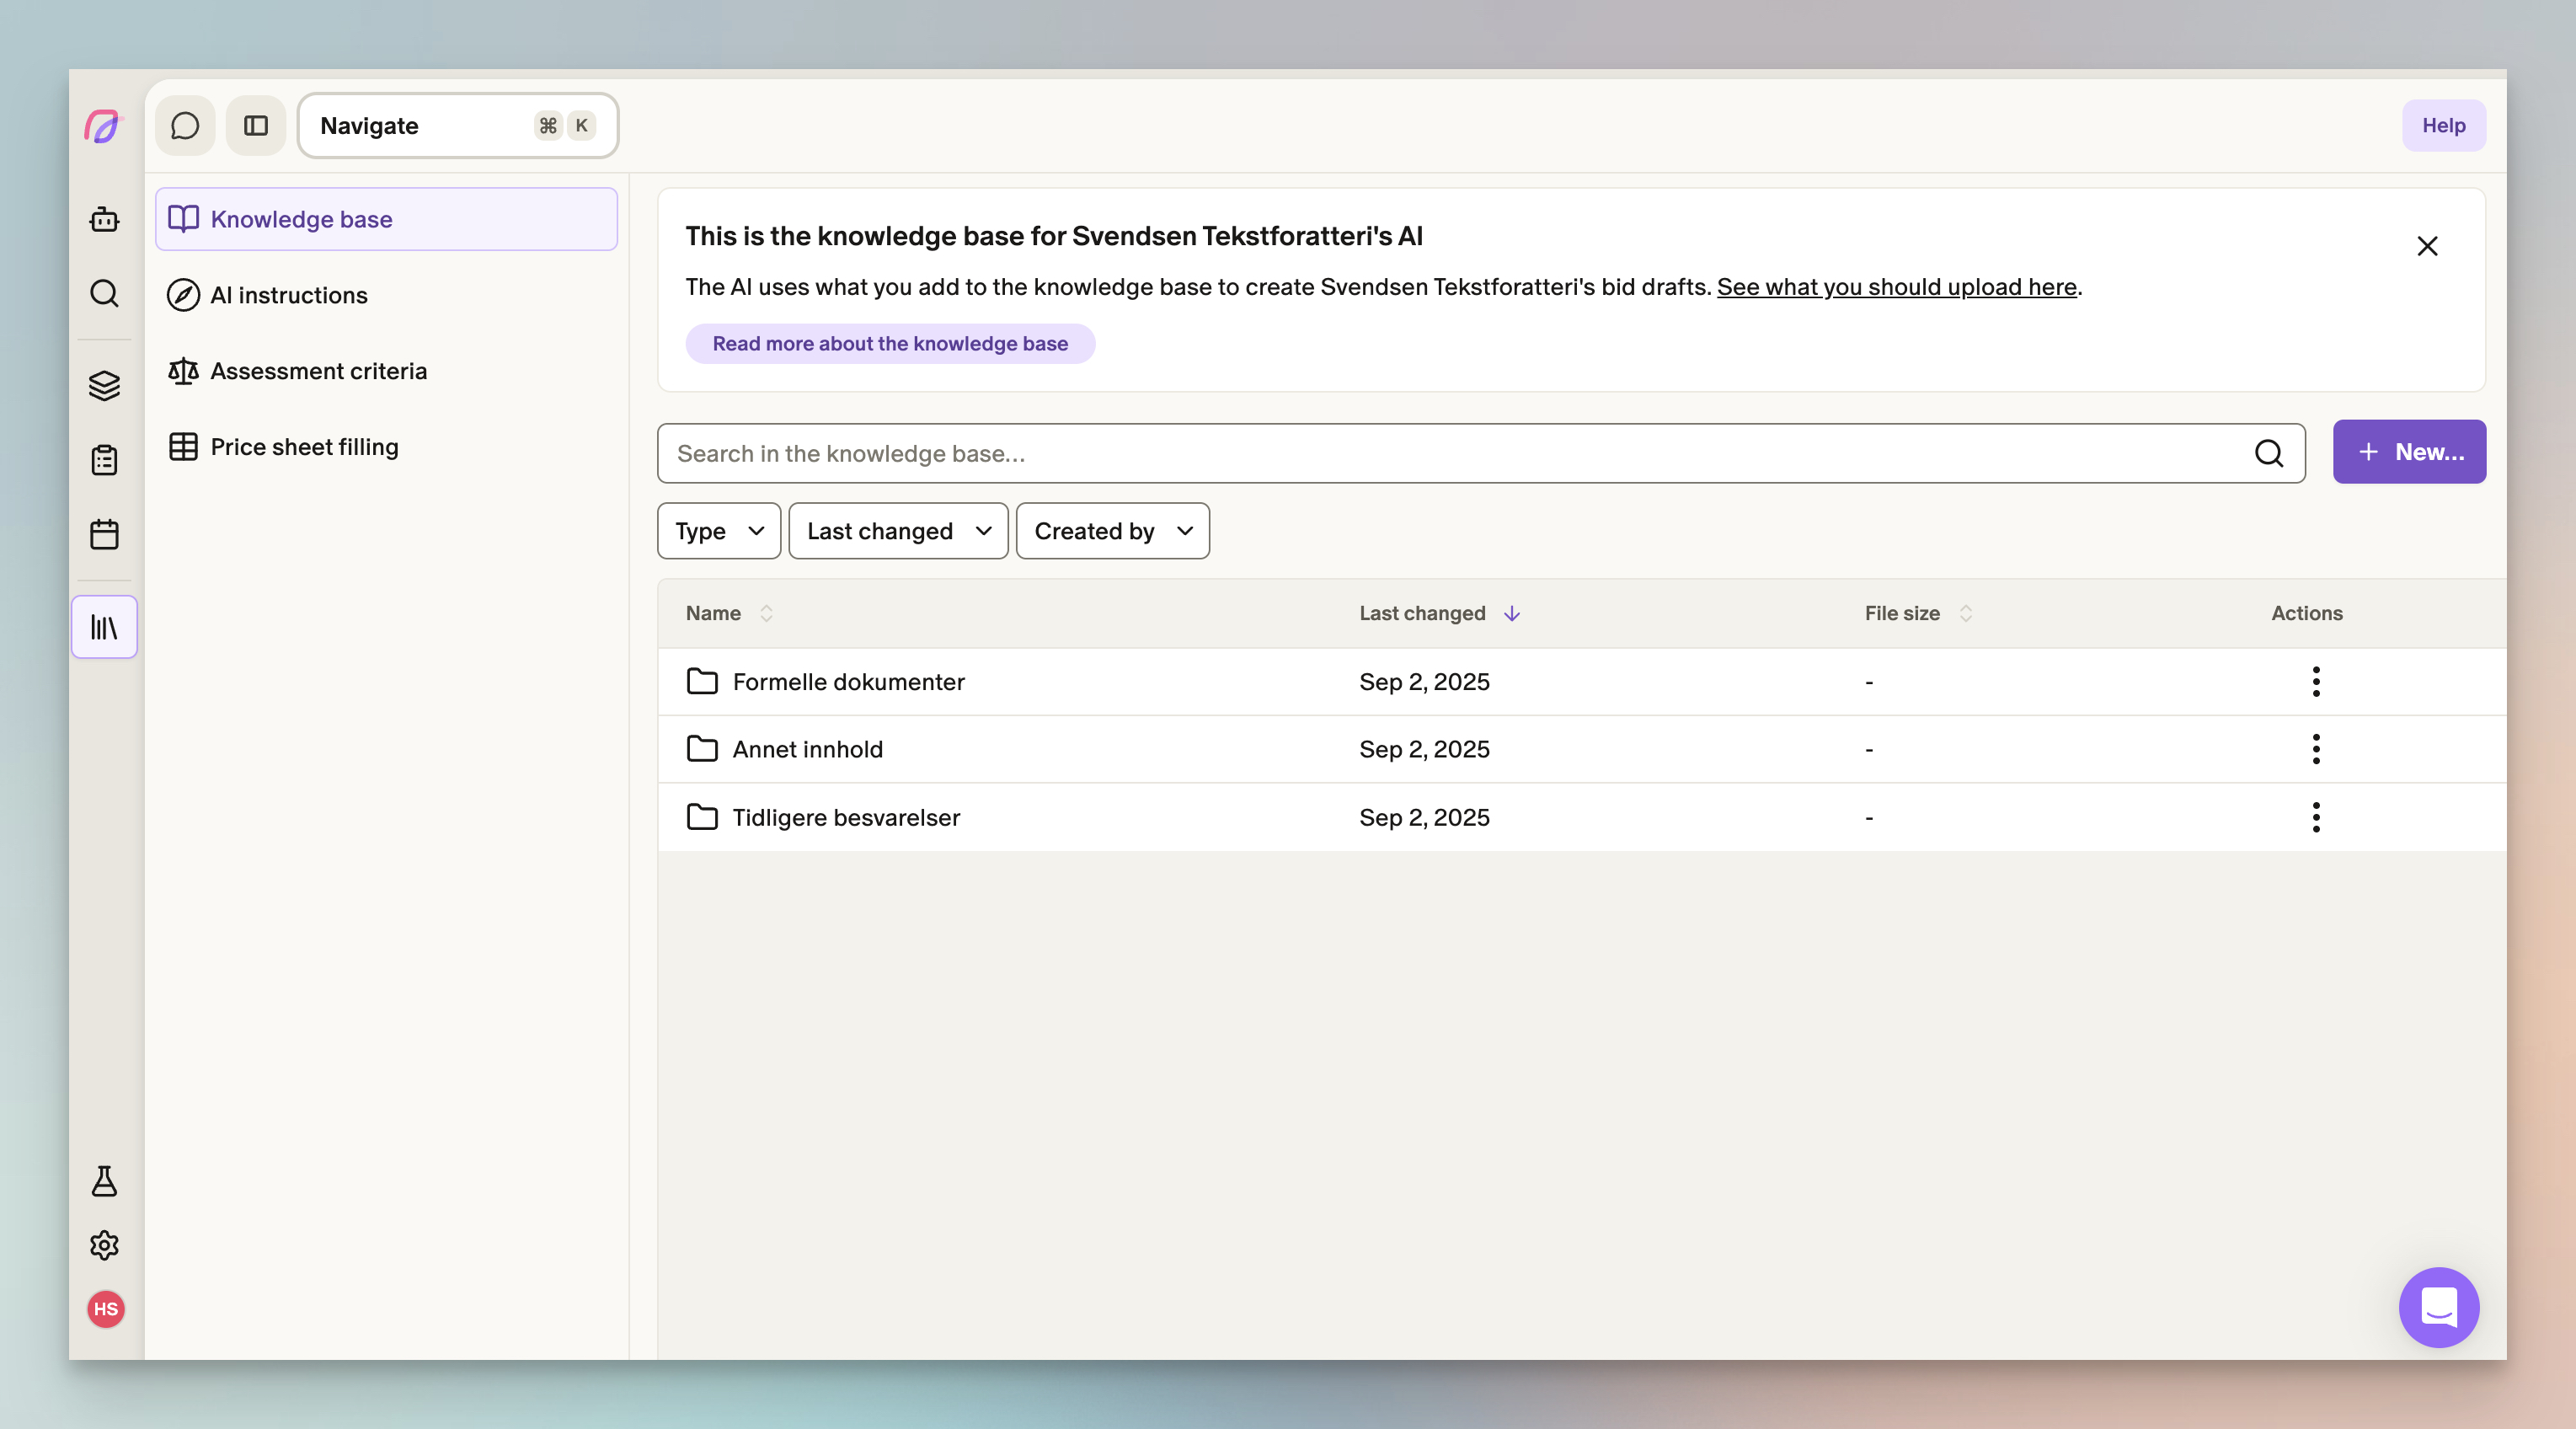Open AI instructions section
Screen dimensions: 2576x1429
(x=386, y=295)
